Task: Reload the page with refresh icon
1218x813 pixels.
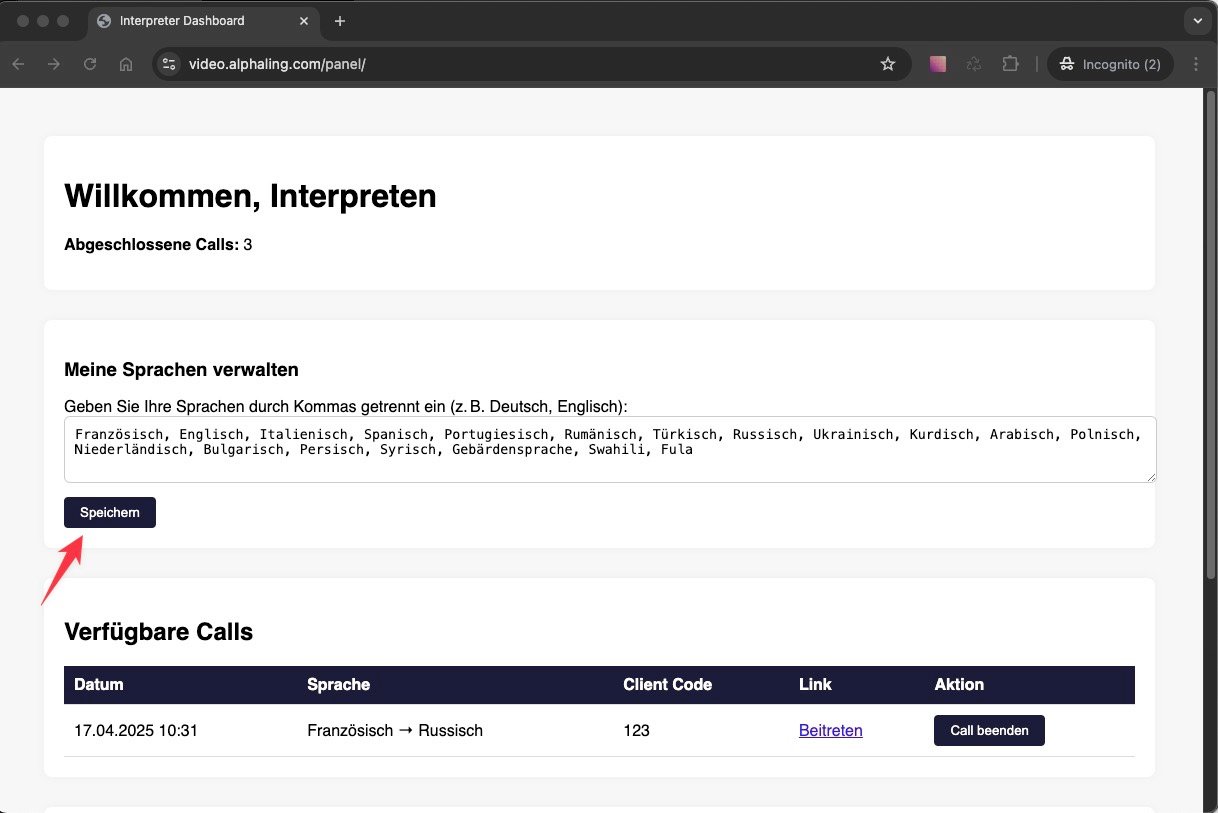Action: pos(90,64)
